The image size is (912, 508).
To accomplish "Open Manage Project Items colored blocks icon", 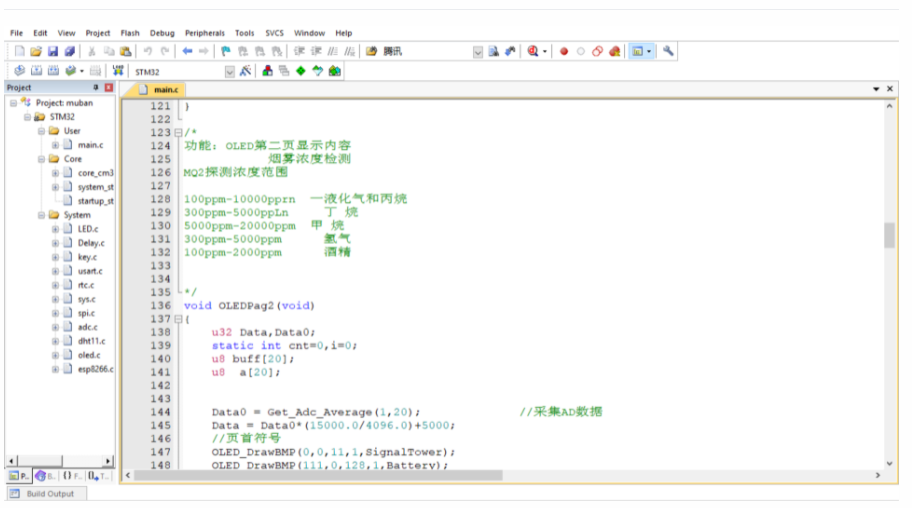I will click(268, 71).
